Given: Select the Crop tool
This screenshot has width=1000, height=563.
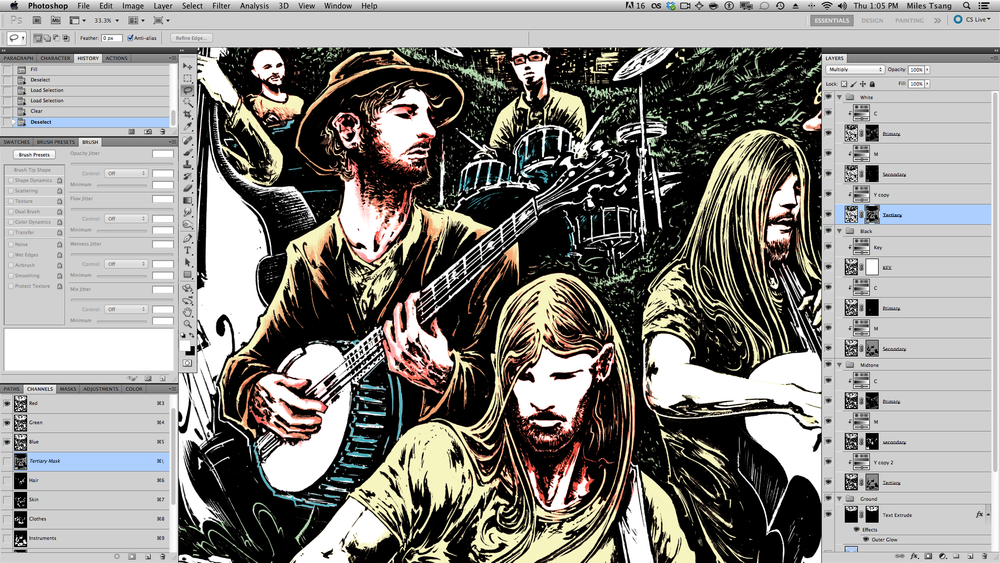Looking at the screenshot, I should [x=188, y=115].
